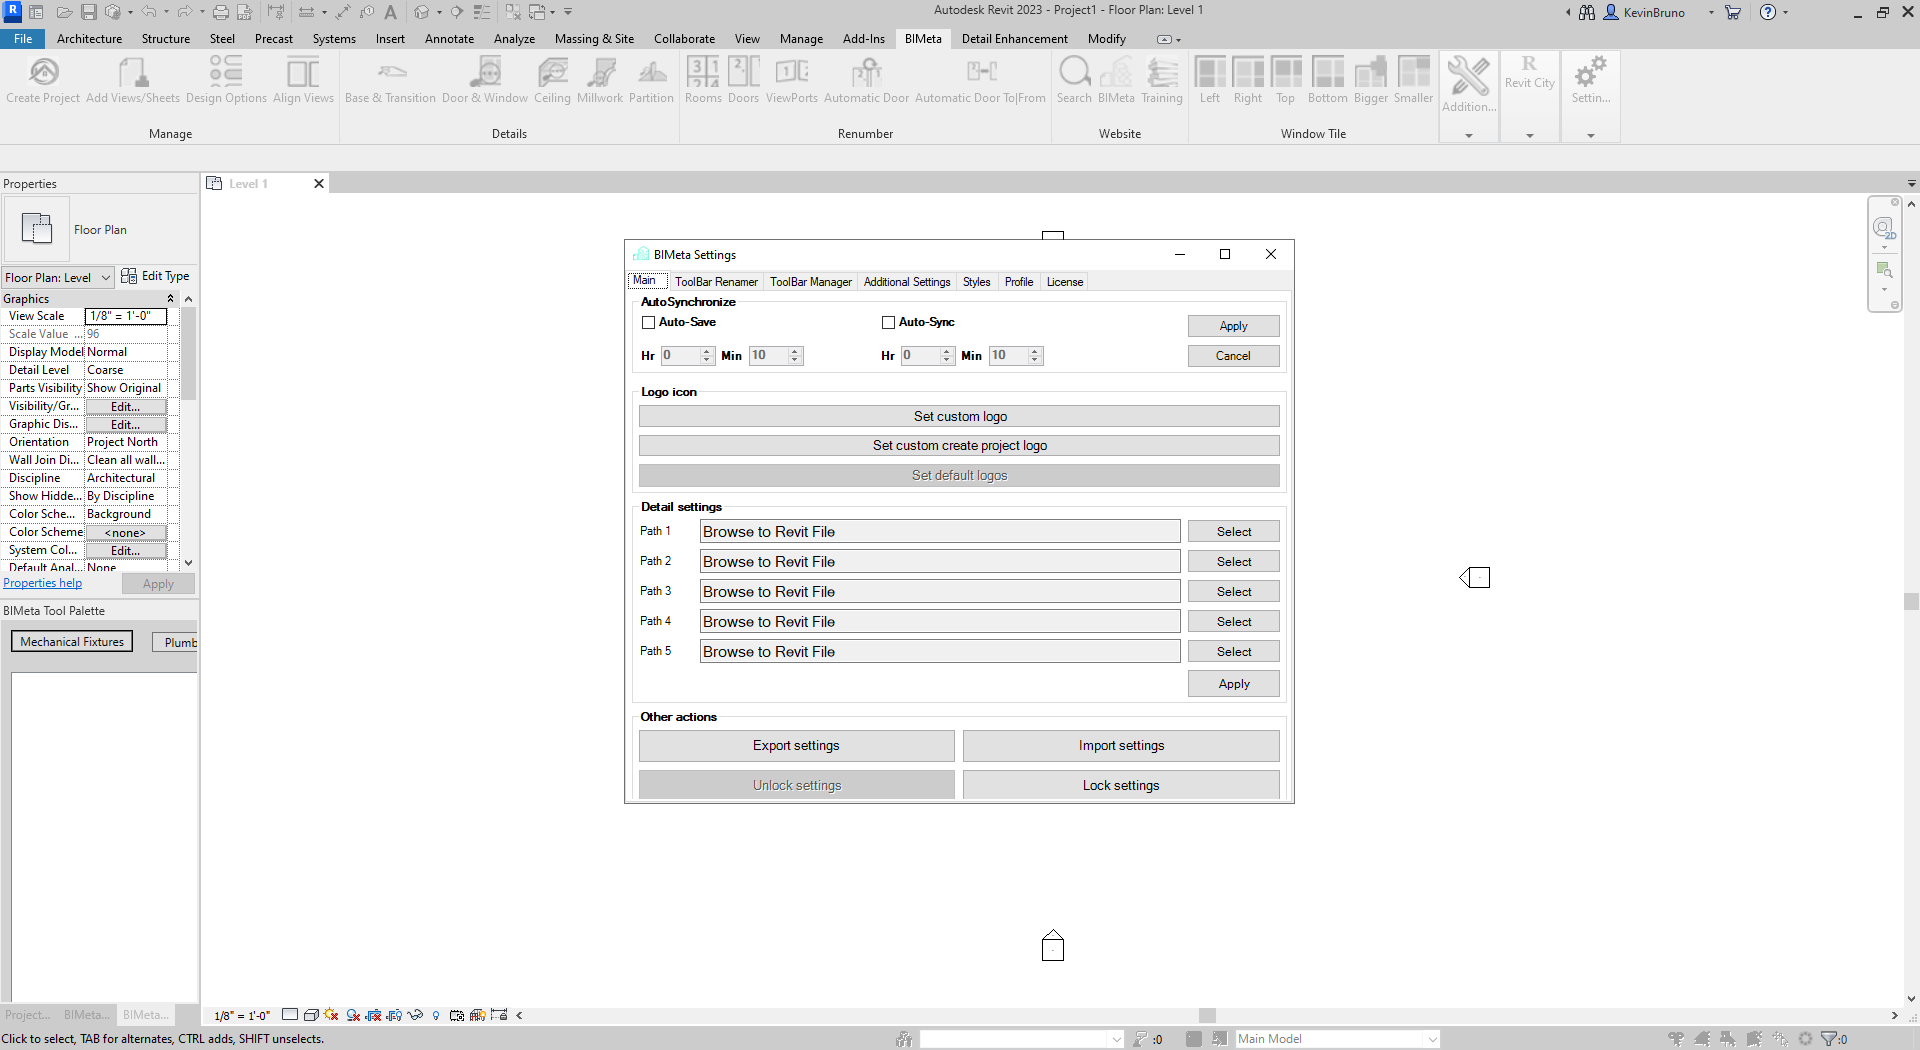This screenshot has width=1920, height=1050.
Task: Click the Set custom logo button
Action: coord(959,416)
